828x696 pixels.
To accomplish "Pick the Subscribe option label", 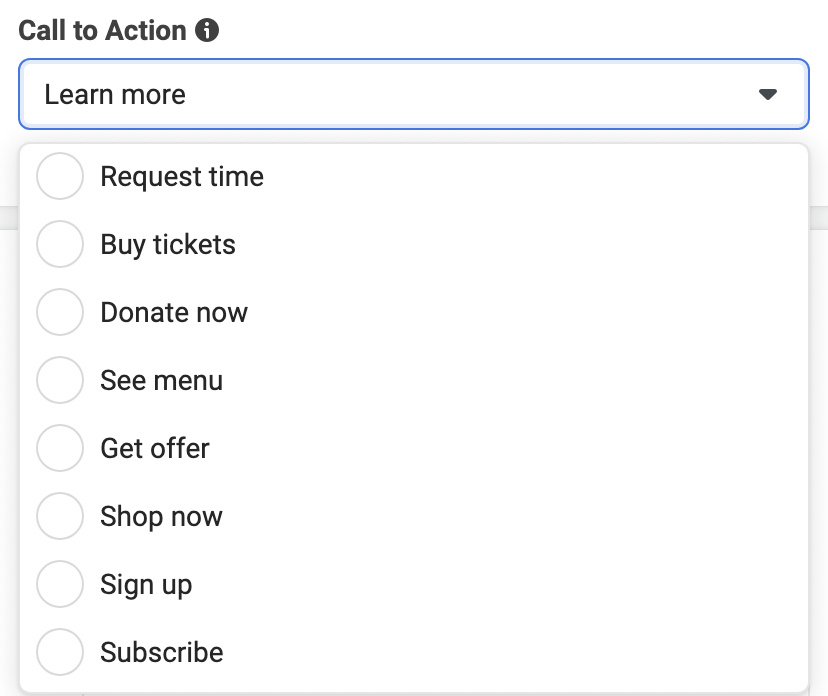I will click(162, 652).
